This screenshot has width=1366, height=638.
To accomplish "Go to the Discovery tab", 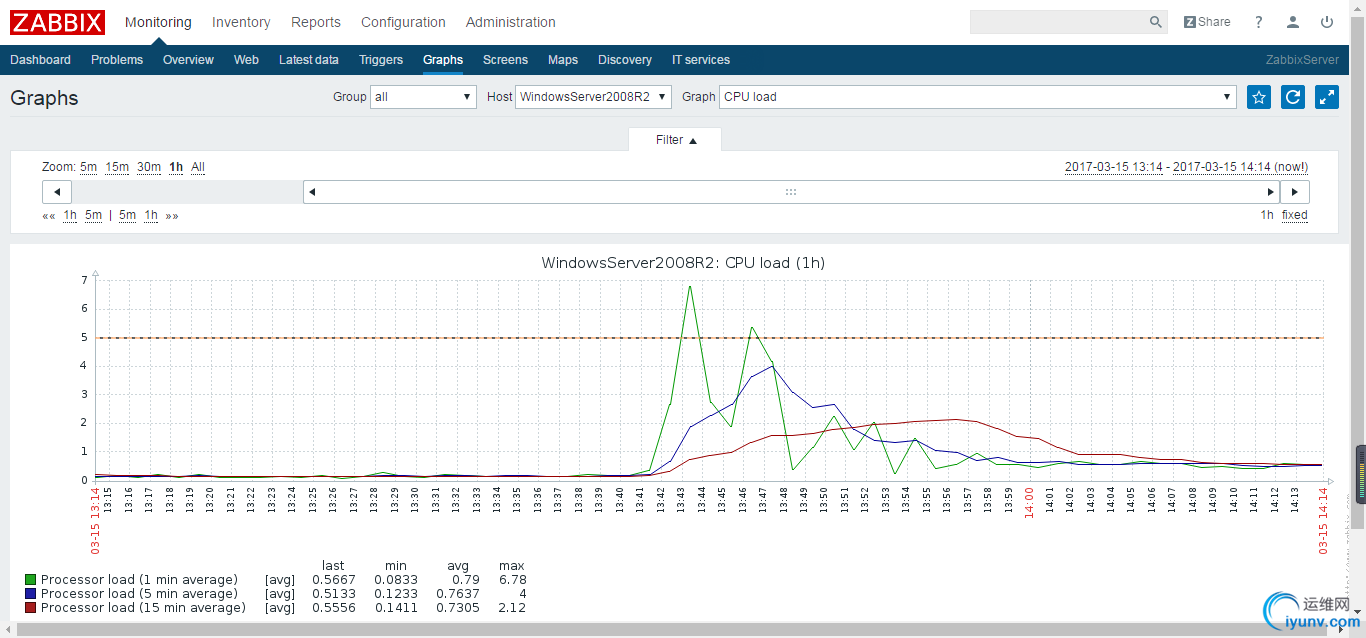I will coord(625,60).
